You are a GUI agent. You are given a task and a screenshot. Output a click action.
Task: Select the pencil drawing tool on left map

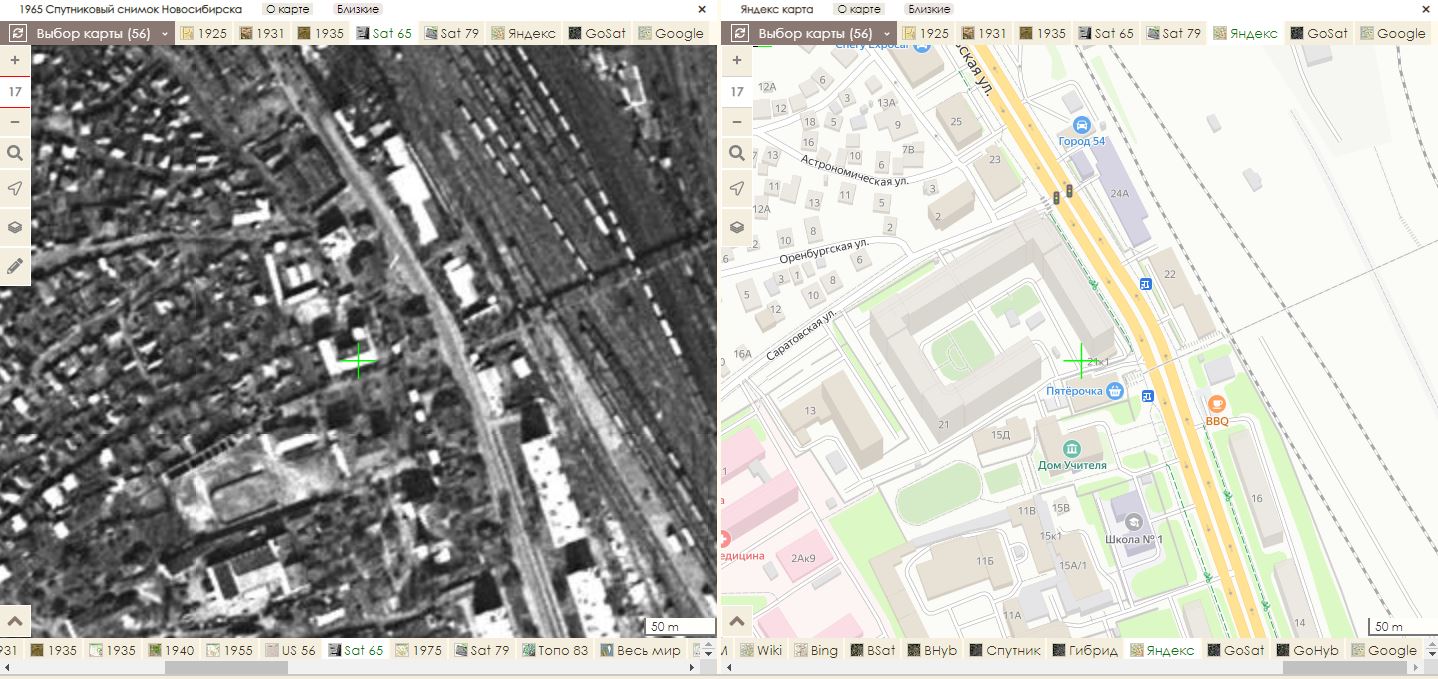pos(15,265)
